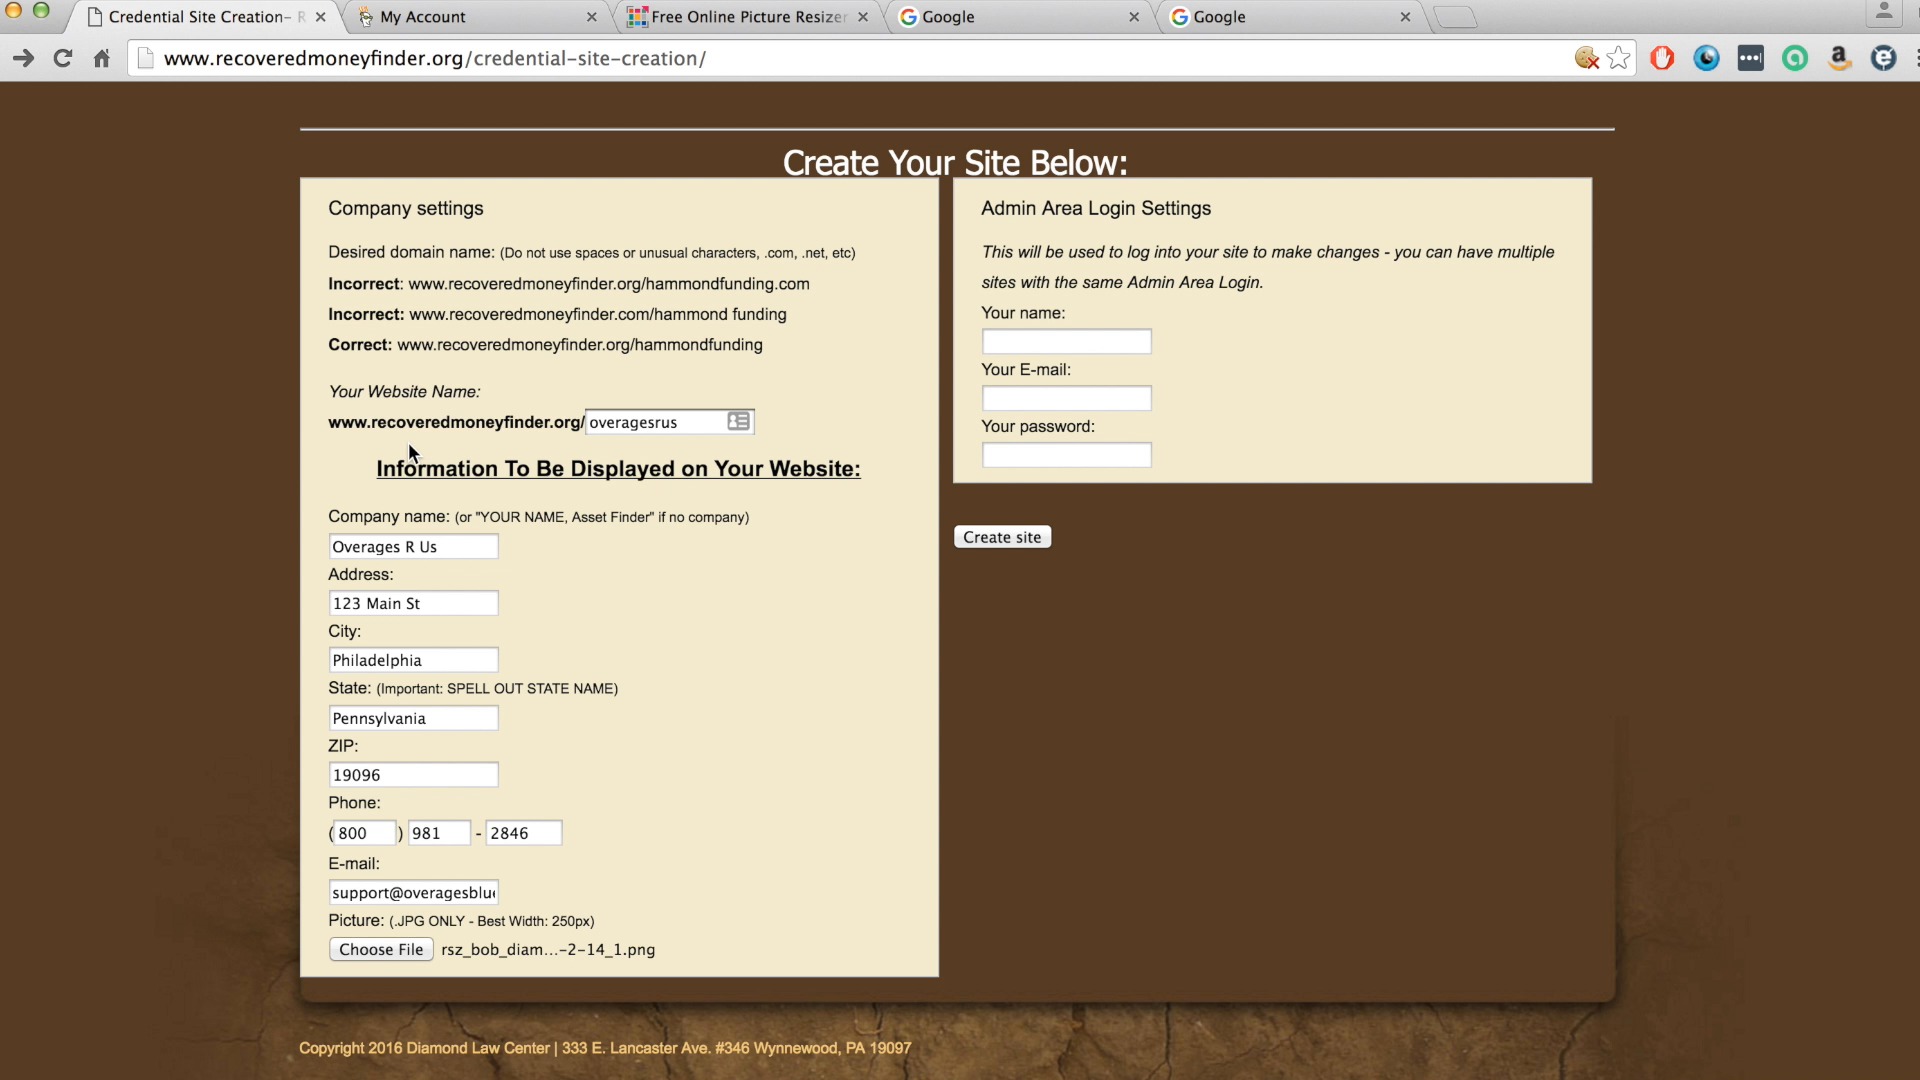Click the Create site button
Viewport: 1920px width, 1080px height.
pos(1002,537)
